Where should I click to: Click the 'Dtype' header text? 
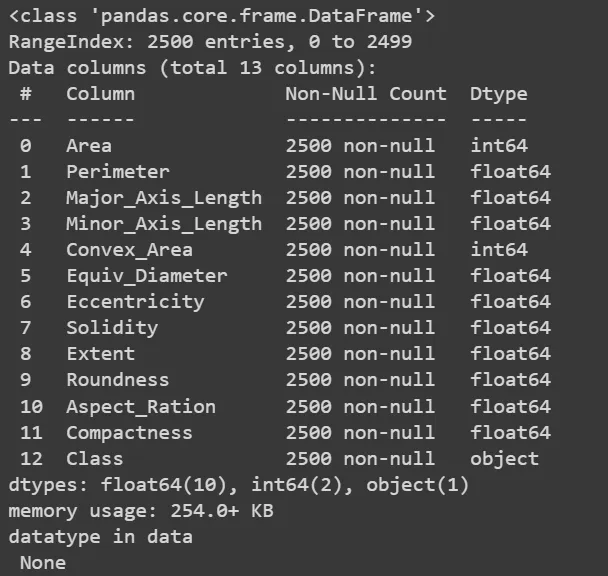(498, 94)
